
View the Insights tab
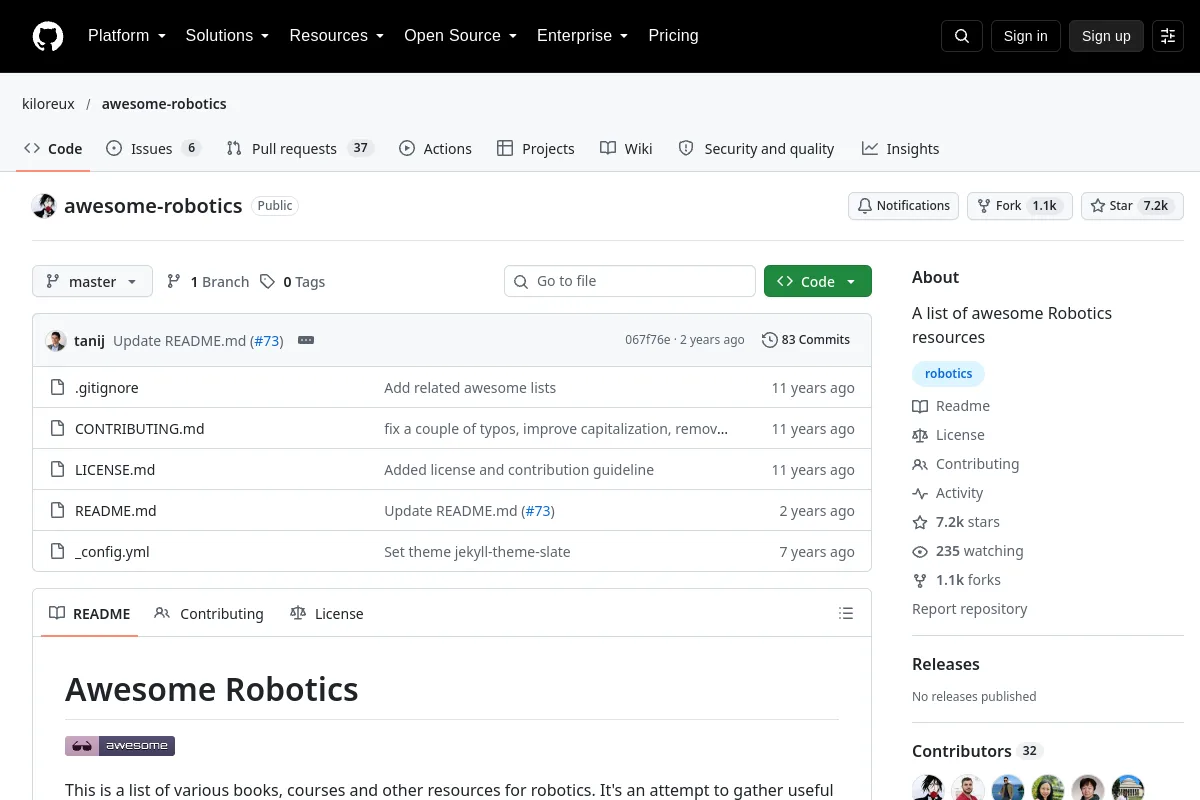click(x=900, y=149)
